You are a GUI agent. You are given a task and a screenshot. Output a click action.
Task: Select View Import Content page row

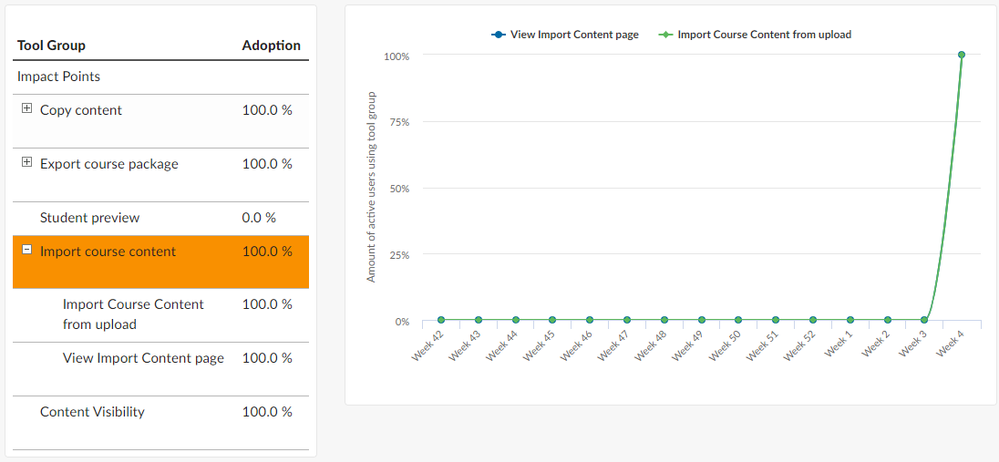tap(143, 358)
